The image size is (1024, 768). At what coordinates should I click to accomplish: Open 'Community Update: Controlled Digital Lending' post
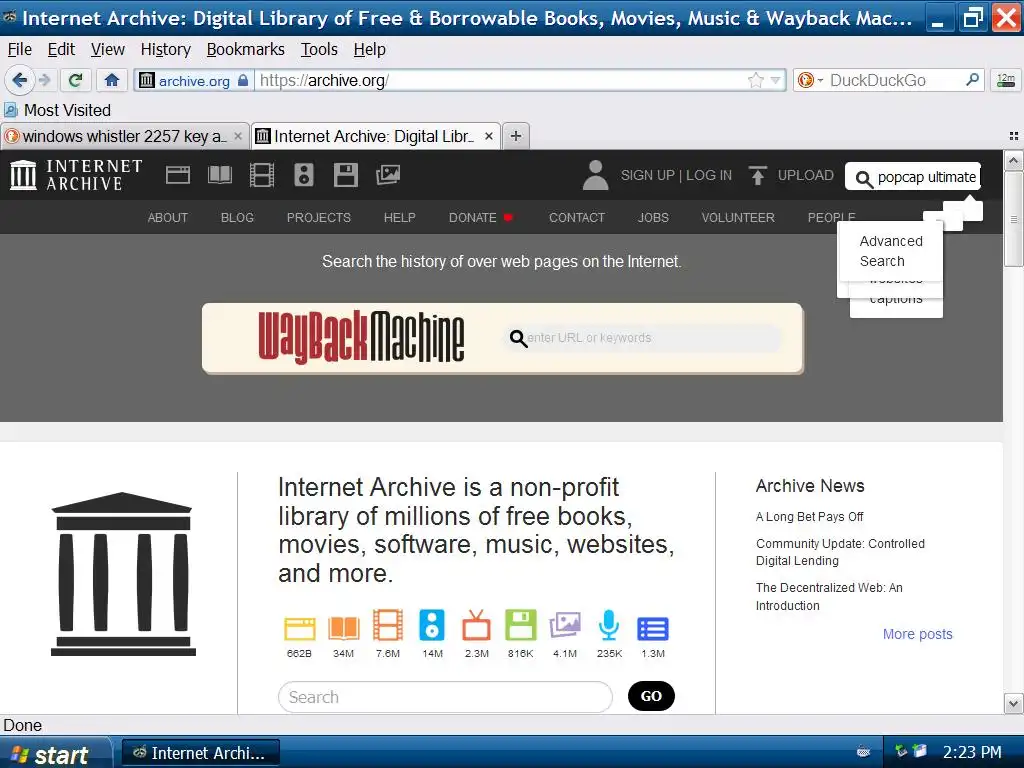[840, 552]
